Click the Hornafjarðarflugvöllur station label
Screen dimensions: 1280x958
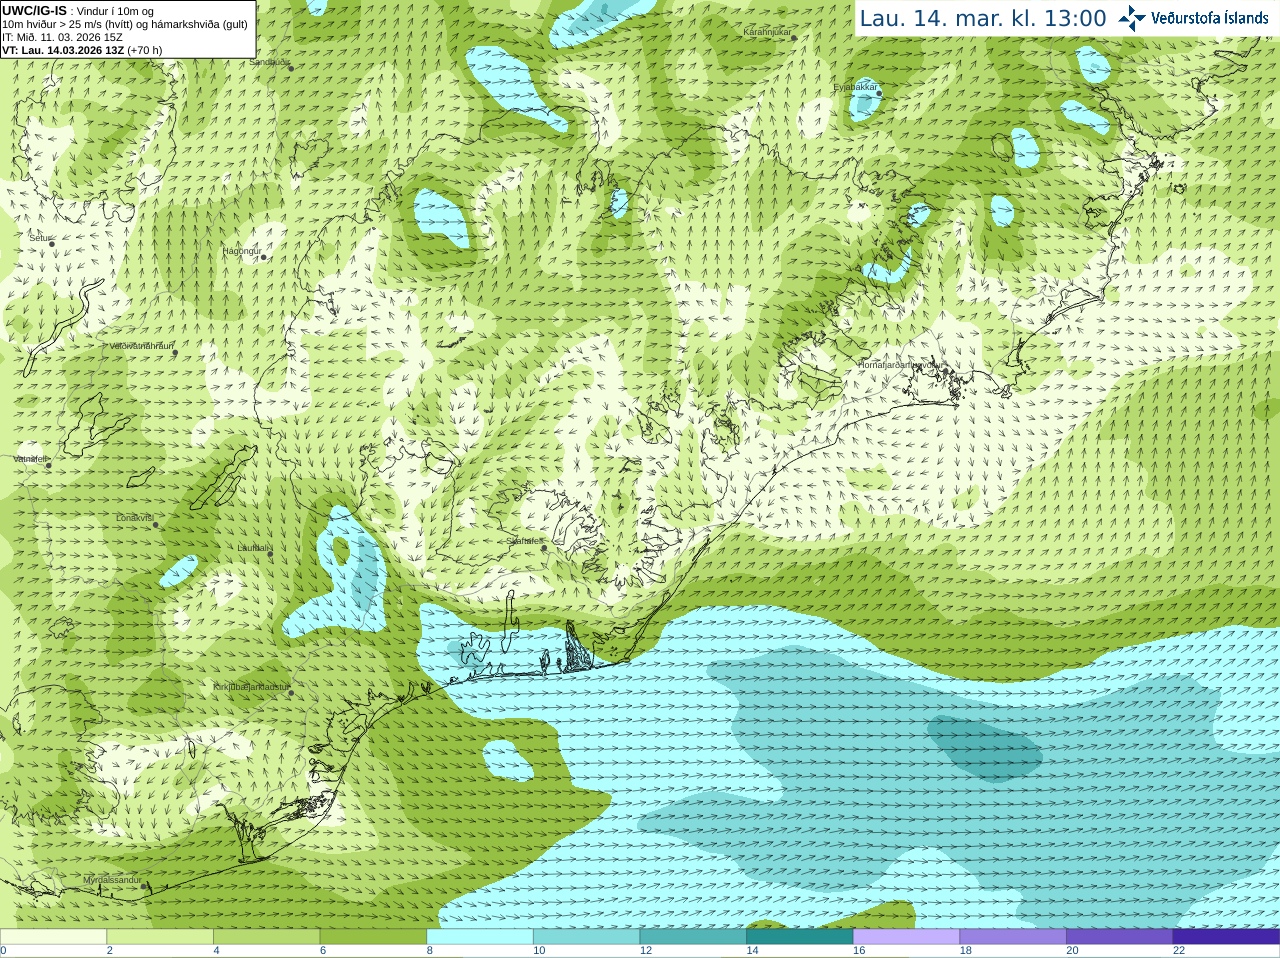(x=899, y=365)
